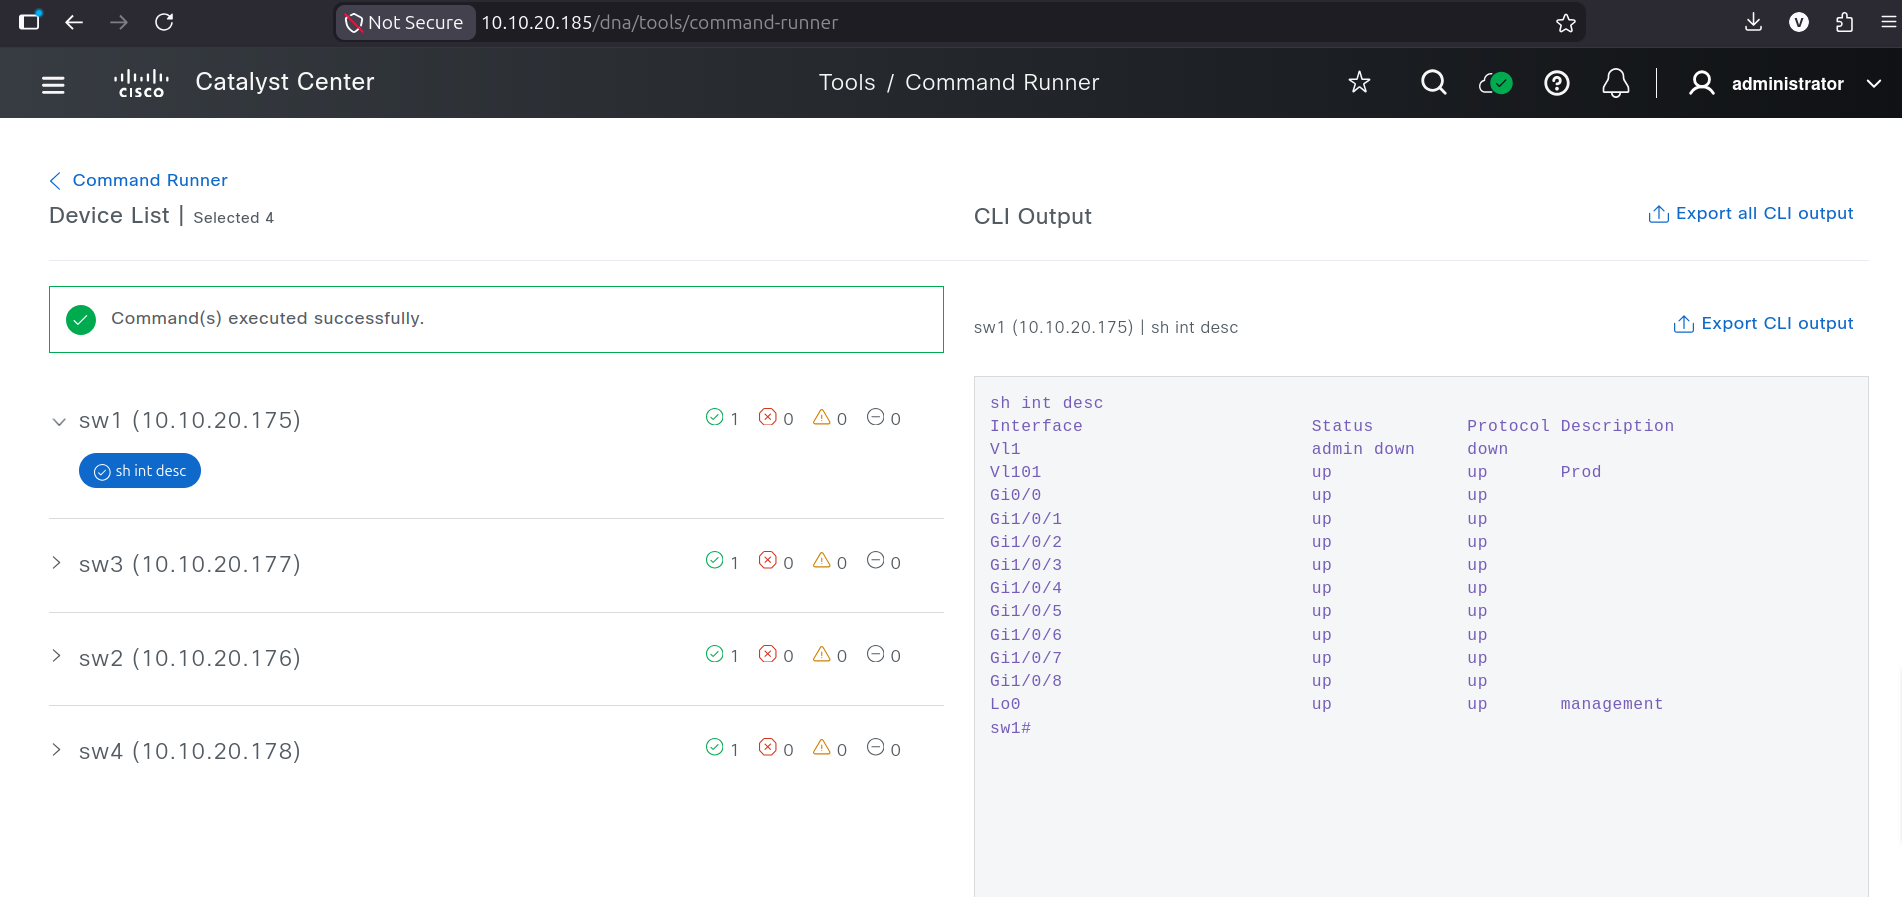Click 'admin down' status in CLI output

click(1363, 449)
